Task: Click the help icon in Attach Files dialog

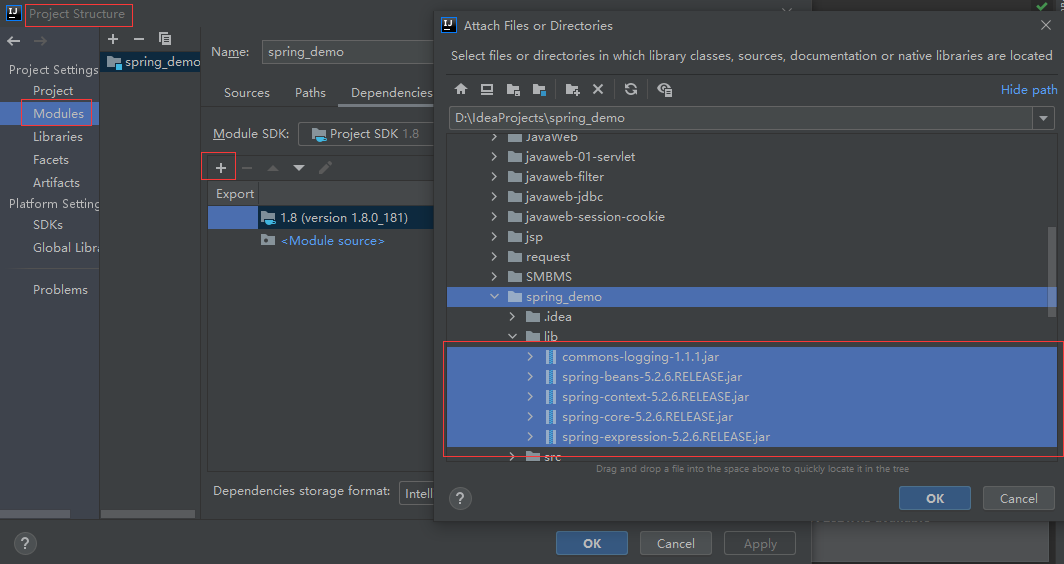Action: [460, 498]
